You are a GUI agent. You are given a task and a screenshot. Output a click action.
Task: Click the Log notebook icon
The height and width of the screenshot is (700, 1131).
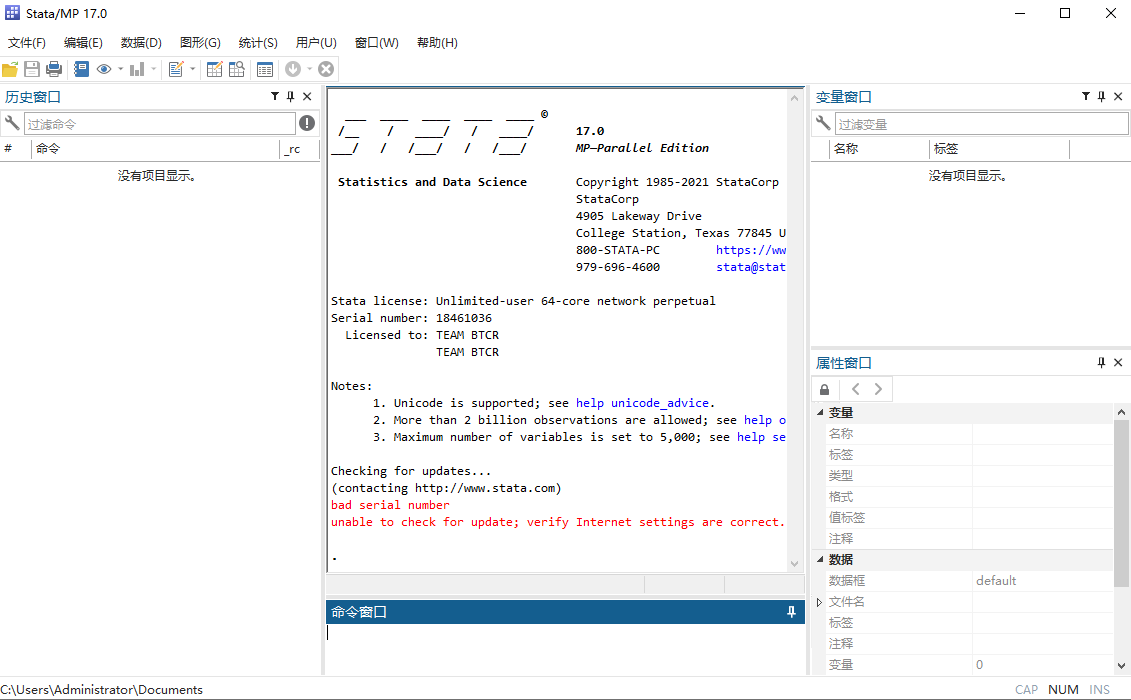coord(82,69)
